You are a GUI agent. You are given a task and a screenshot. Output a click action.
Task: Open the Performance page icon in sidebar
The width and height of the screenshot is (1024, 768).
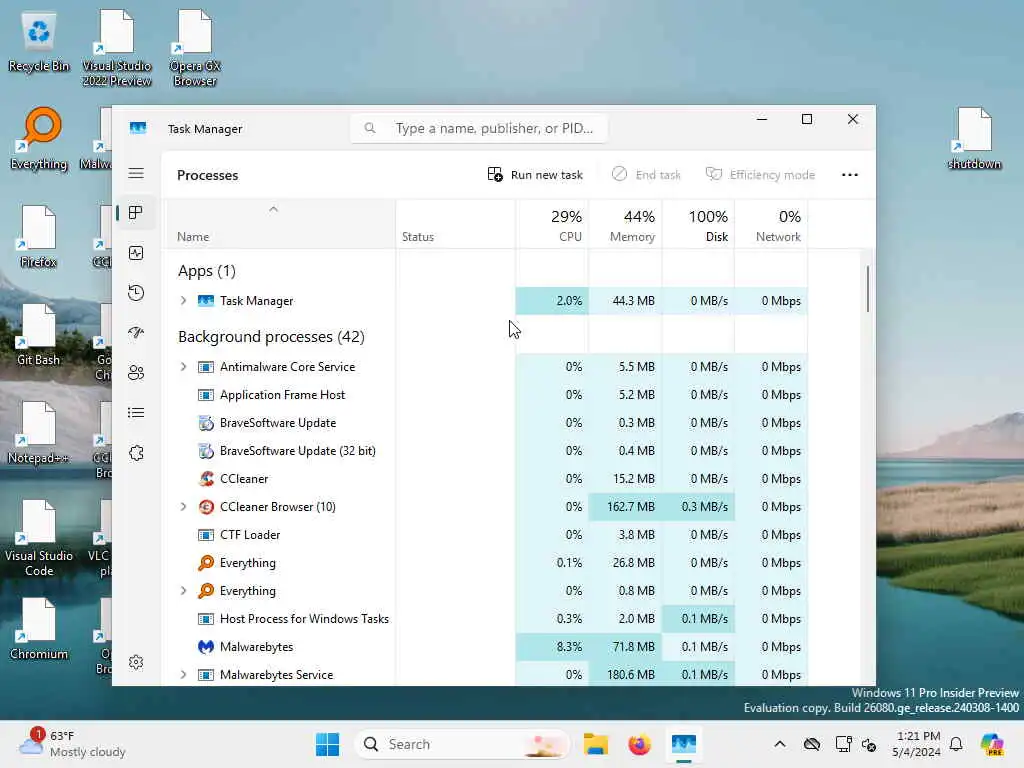click(136, 253)
